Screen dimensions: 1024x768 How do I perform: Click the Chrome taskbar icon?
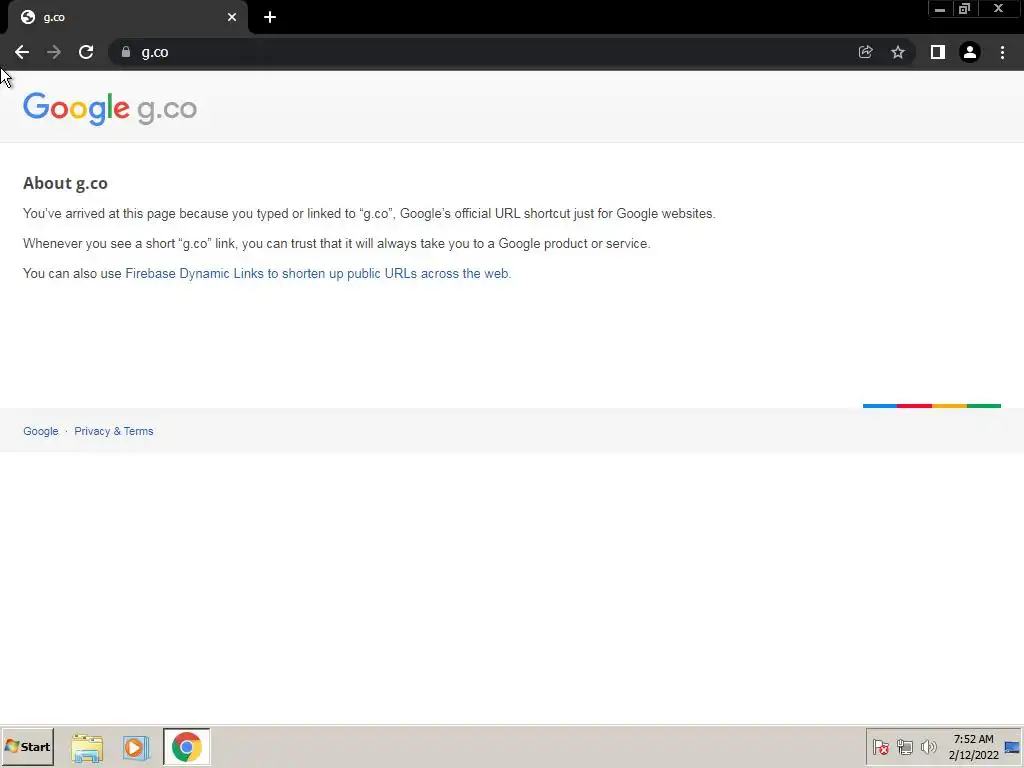pos(187,747)
